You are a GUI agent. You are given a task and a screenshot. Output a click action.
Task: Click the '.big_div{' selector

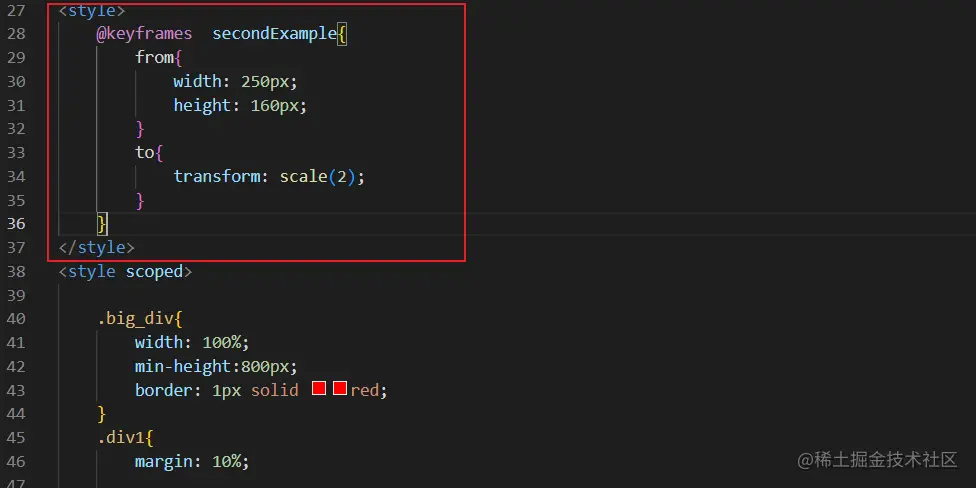coord(139,319)
